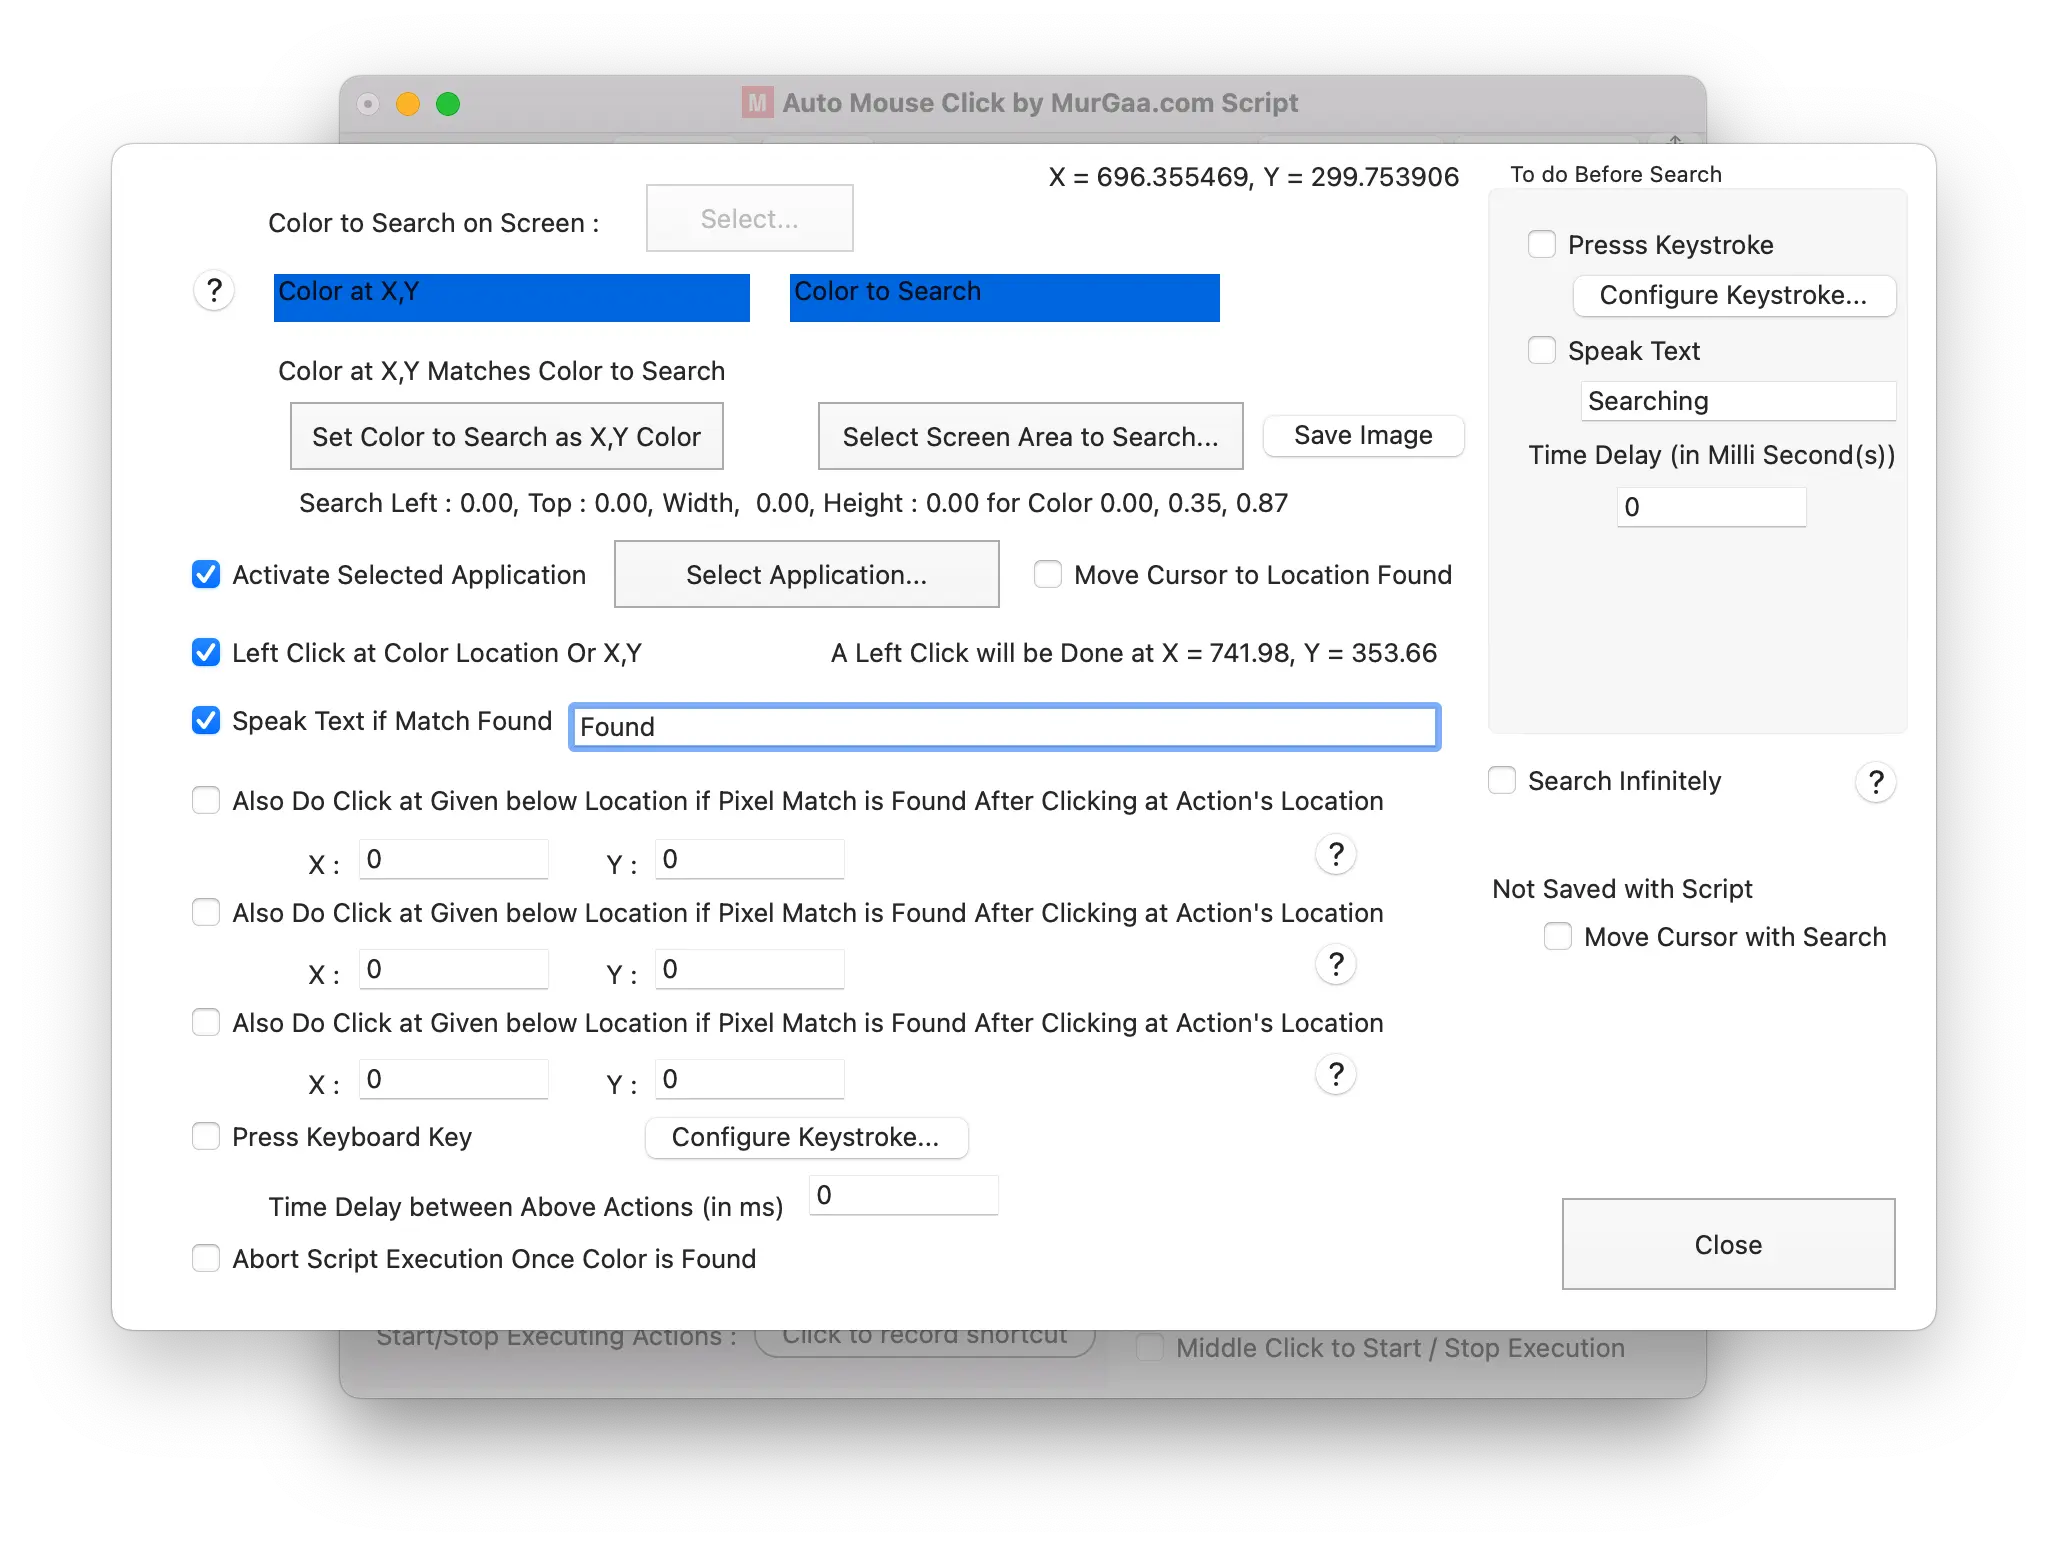This screenshot has width=2048, height=1546.
Task: Open the Select Application dialog
Action: coord(806,574)
